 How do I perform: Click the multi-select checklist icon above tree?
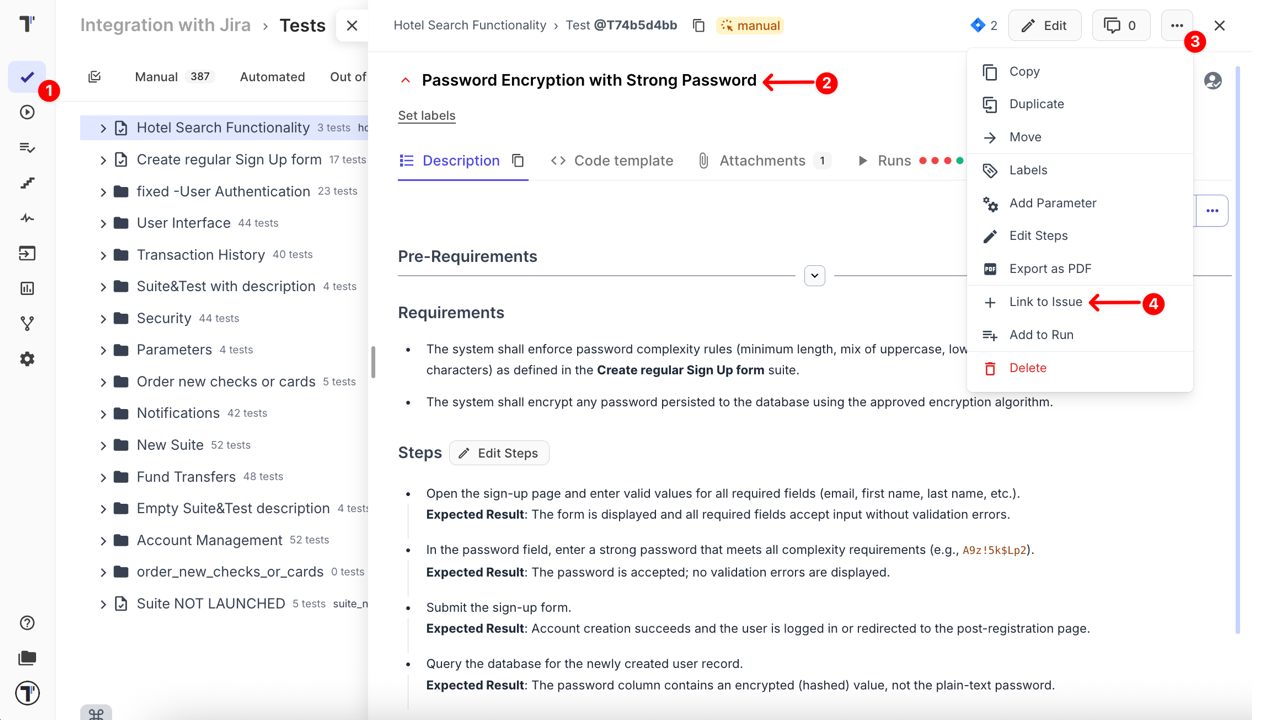pos(95,77)
